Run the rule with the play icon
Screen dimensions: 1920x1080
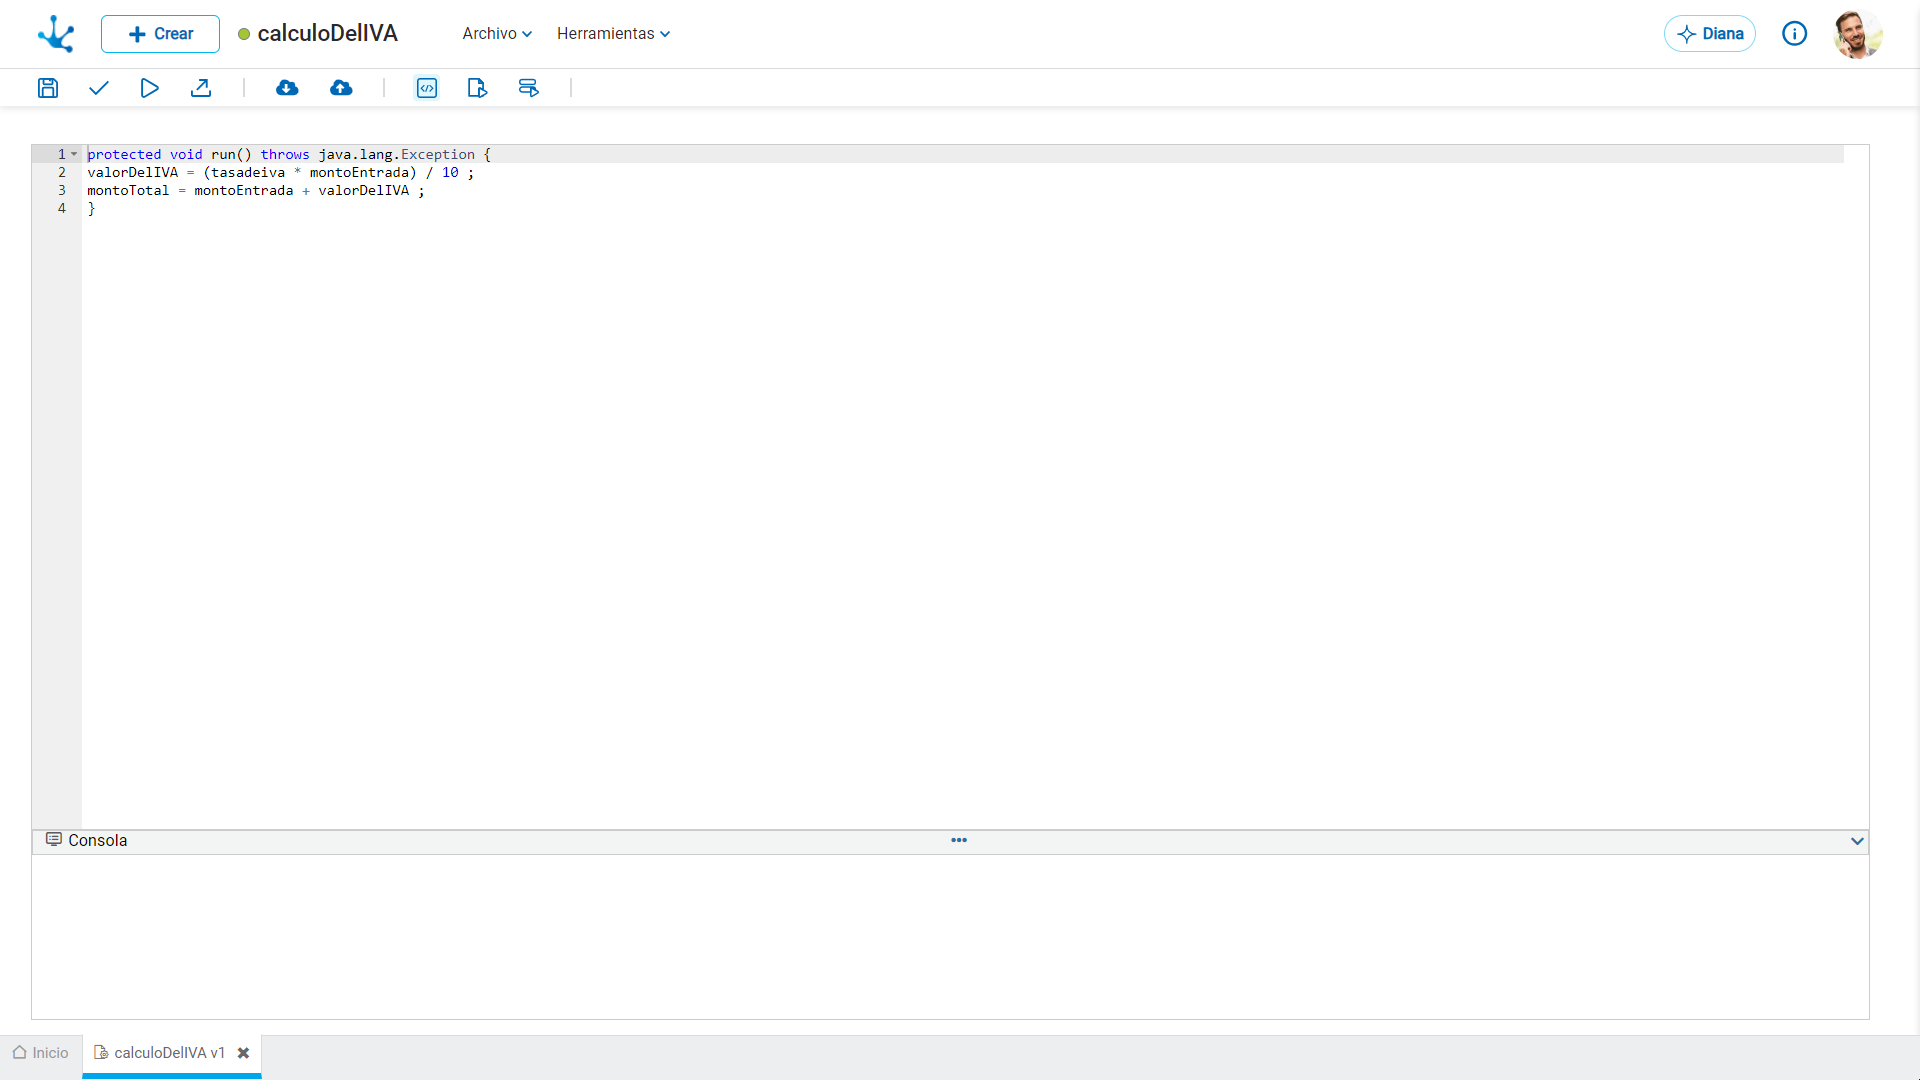click(150, 88)
